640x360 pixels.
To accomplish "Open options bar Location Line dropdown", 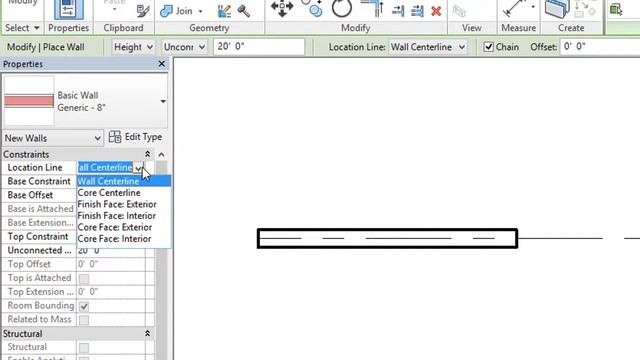I will pos(428,47).
